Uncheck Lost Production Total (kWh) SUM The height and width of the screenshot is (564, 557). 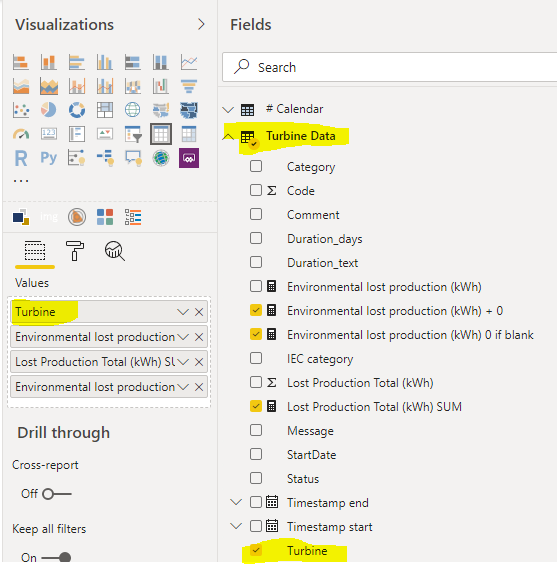pyautogui.click(x=256, y=406)
